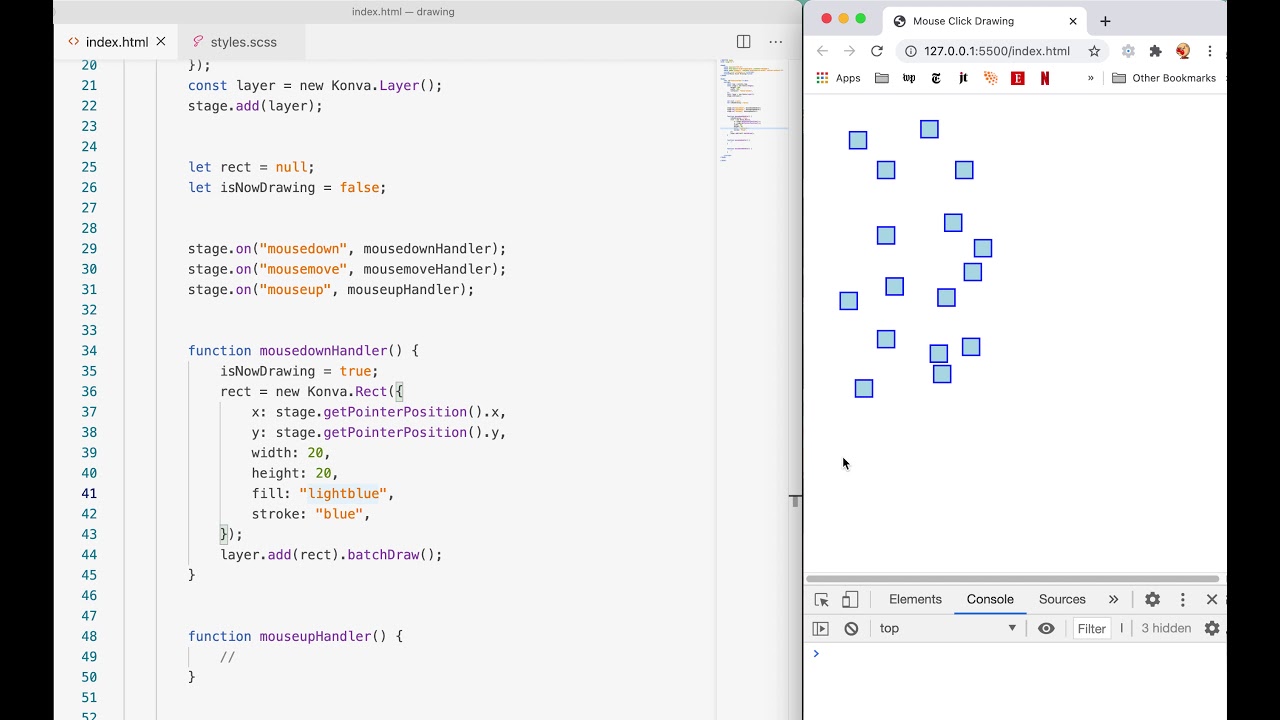1280x720 pixels.
Task: Click the browser back arrow
Action: click(822, 51)
